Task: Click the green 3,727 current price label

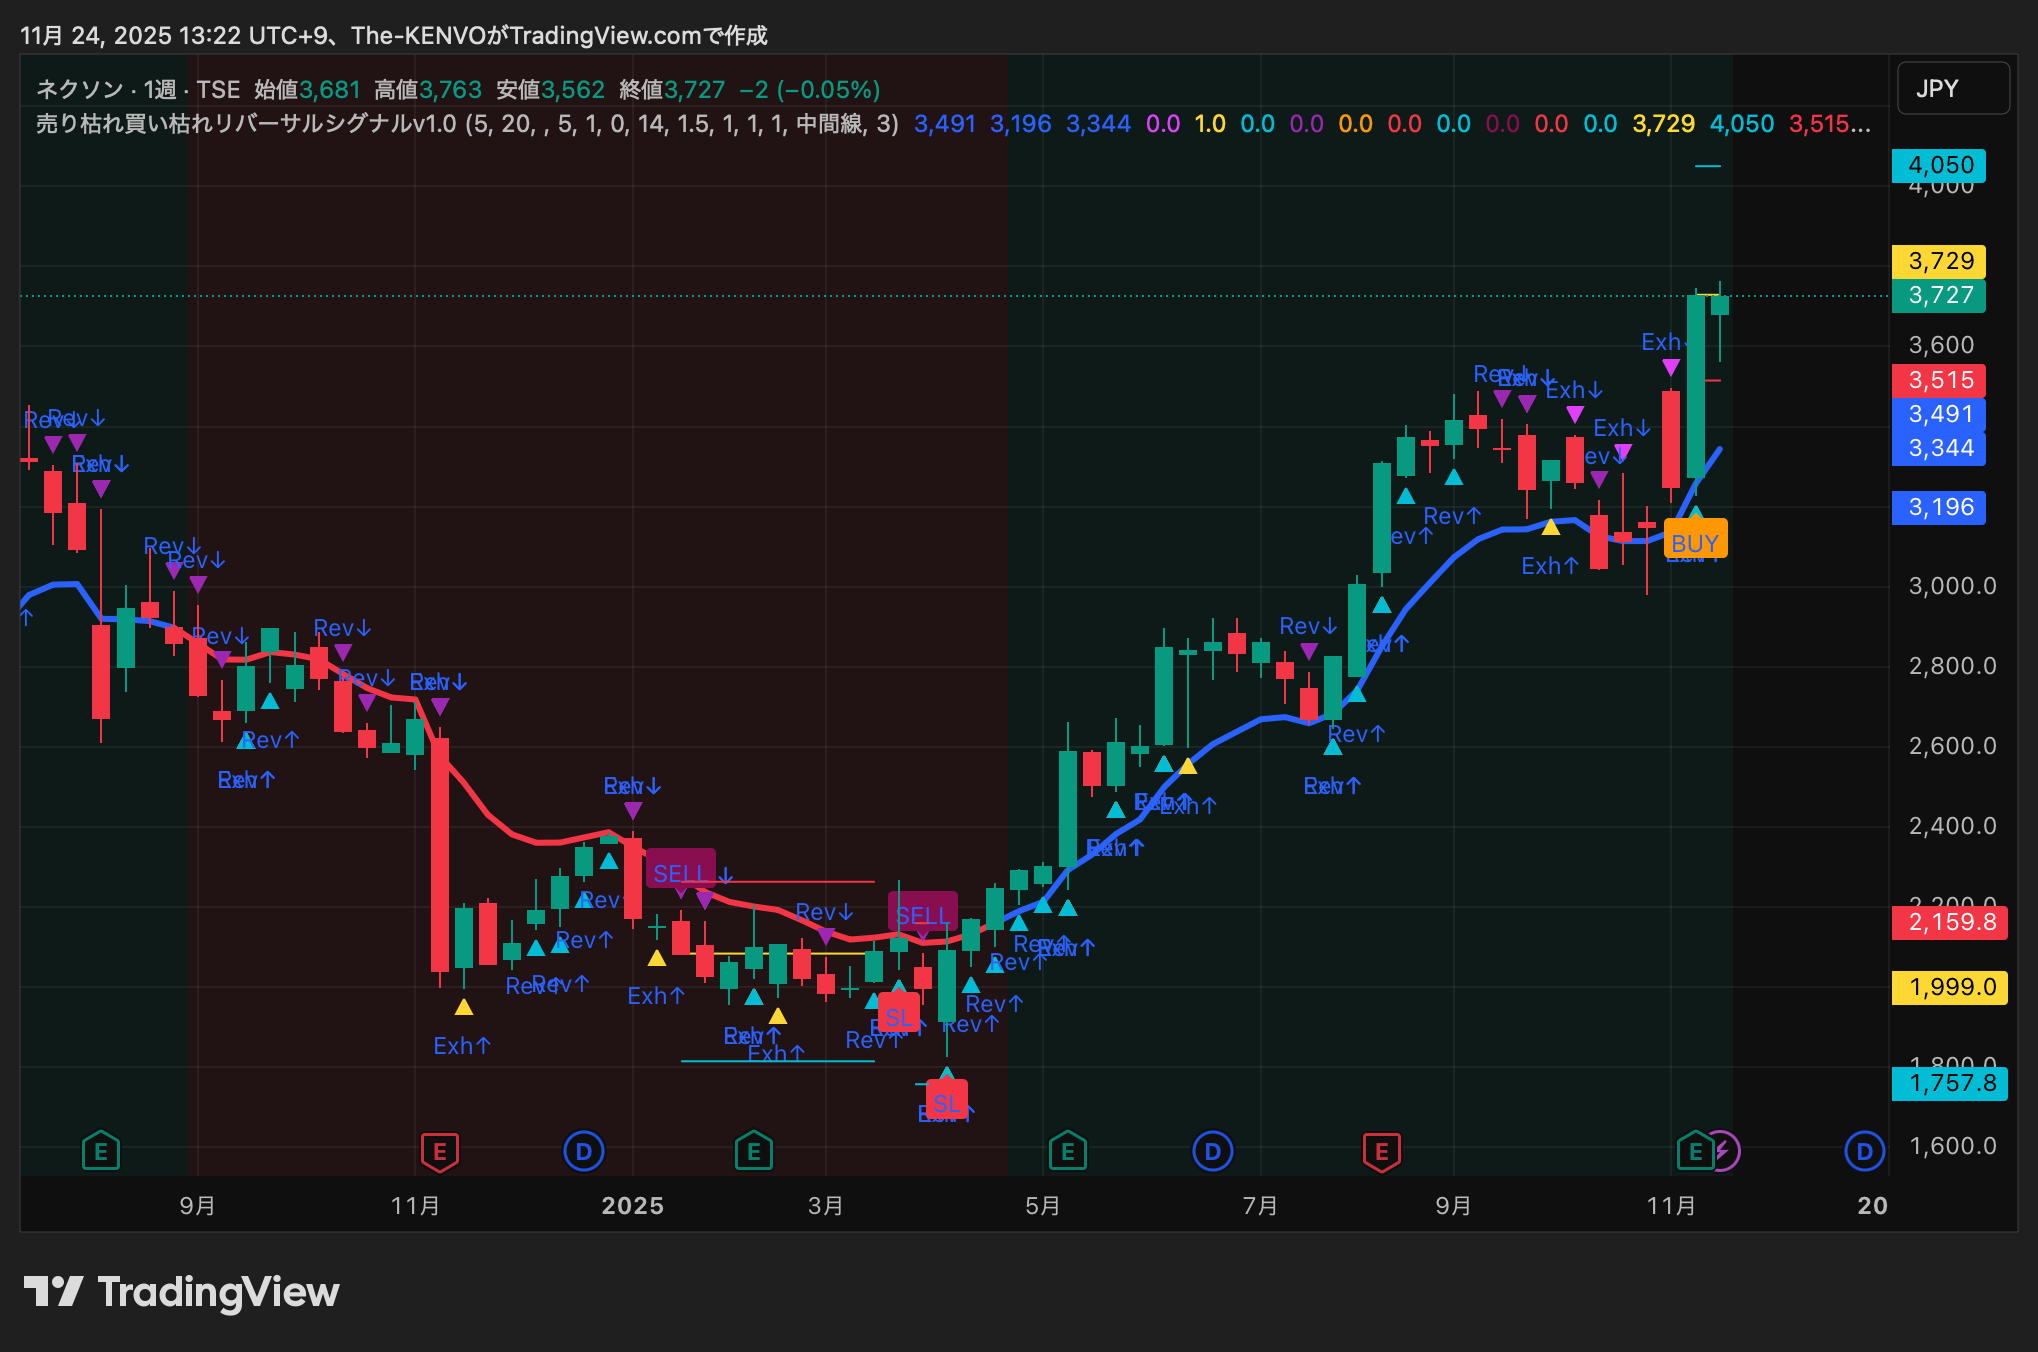Action: pyautogui.click(x=1940, y=295)
